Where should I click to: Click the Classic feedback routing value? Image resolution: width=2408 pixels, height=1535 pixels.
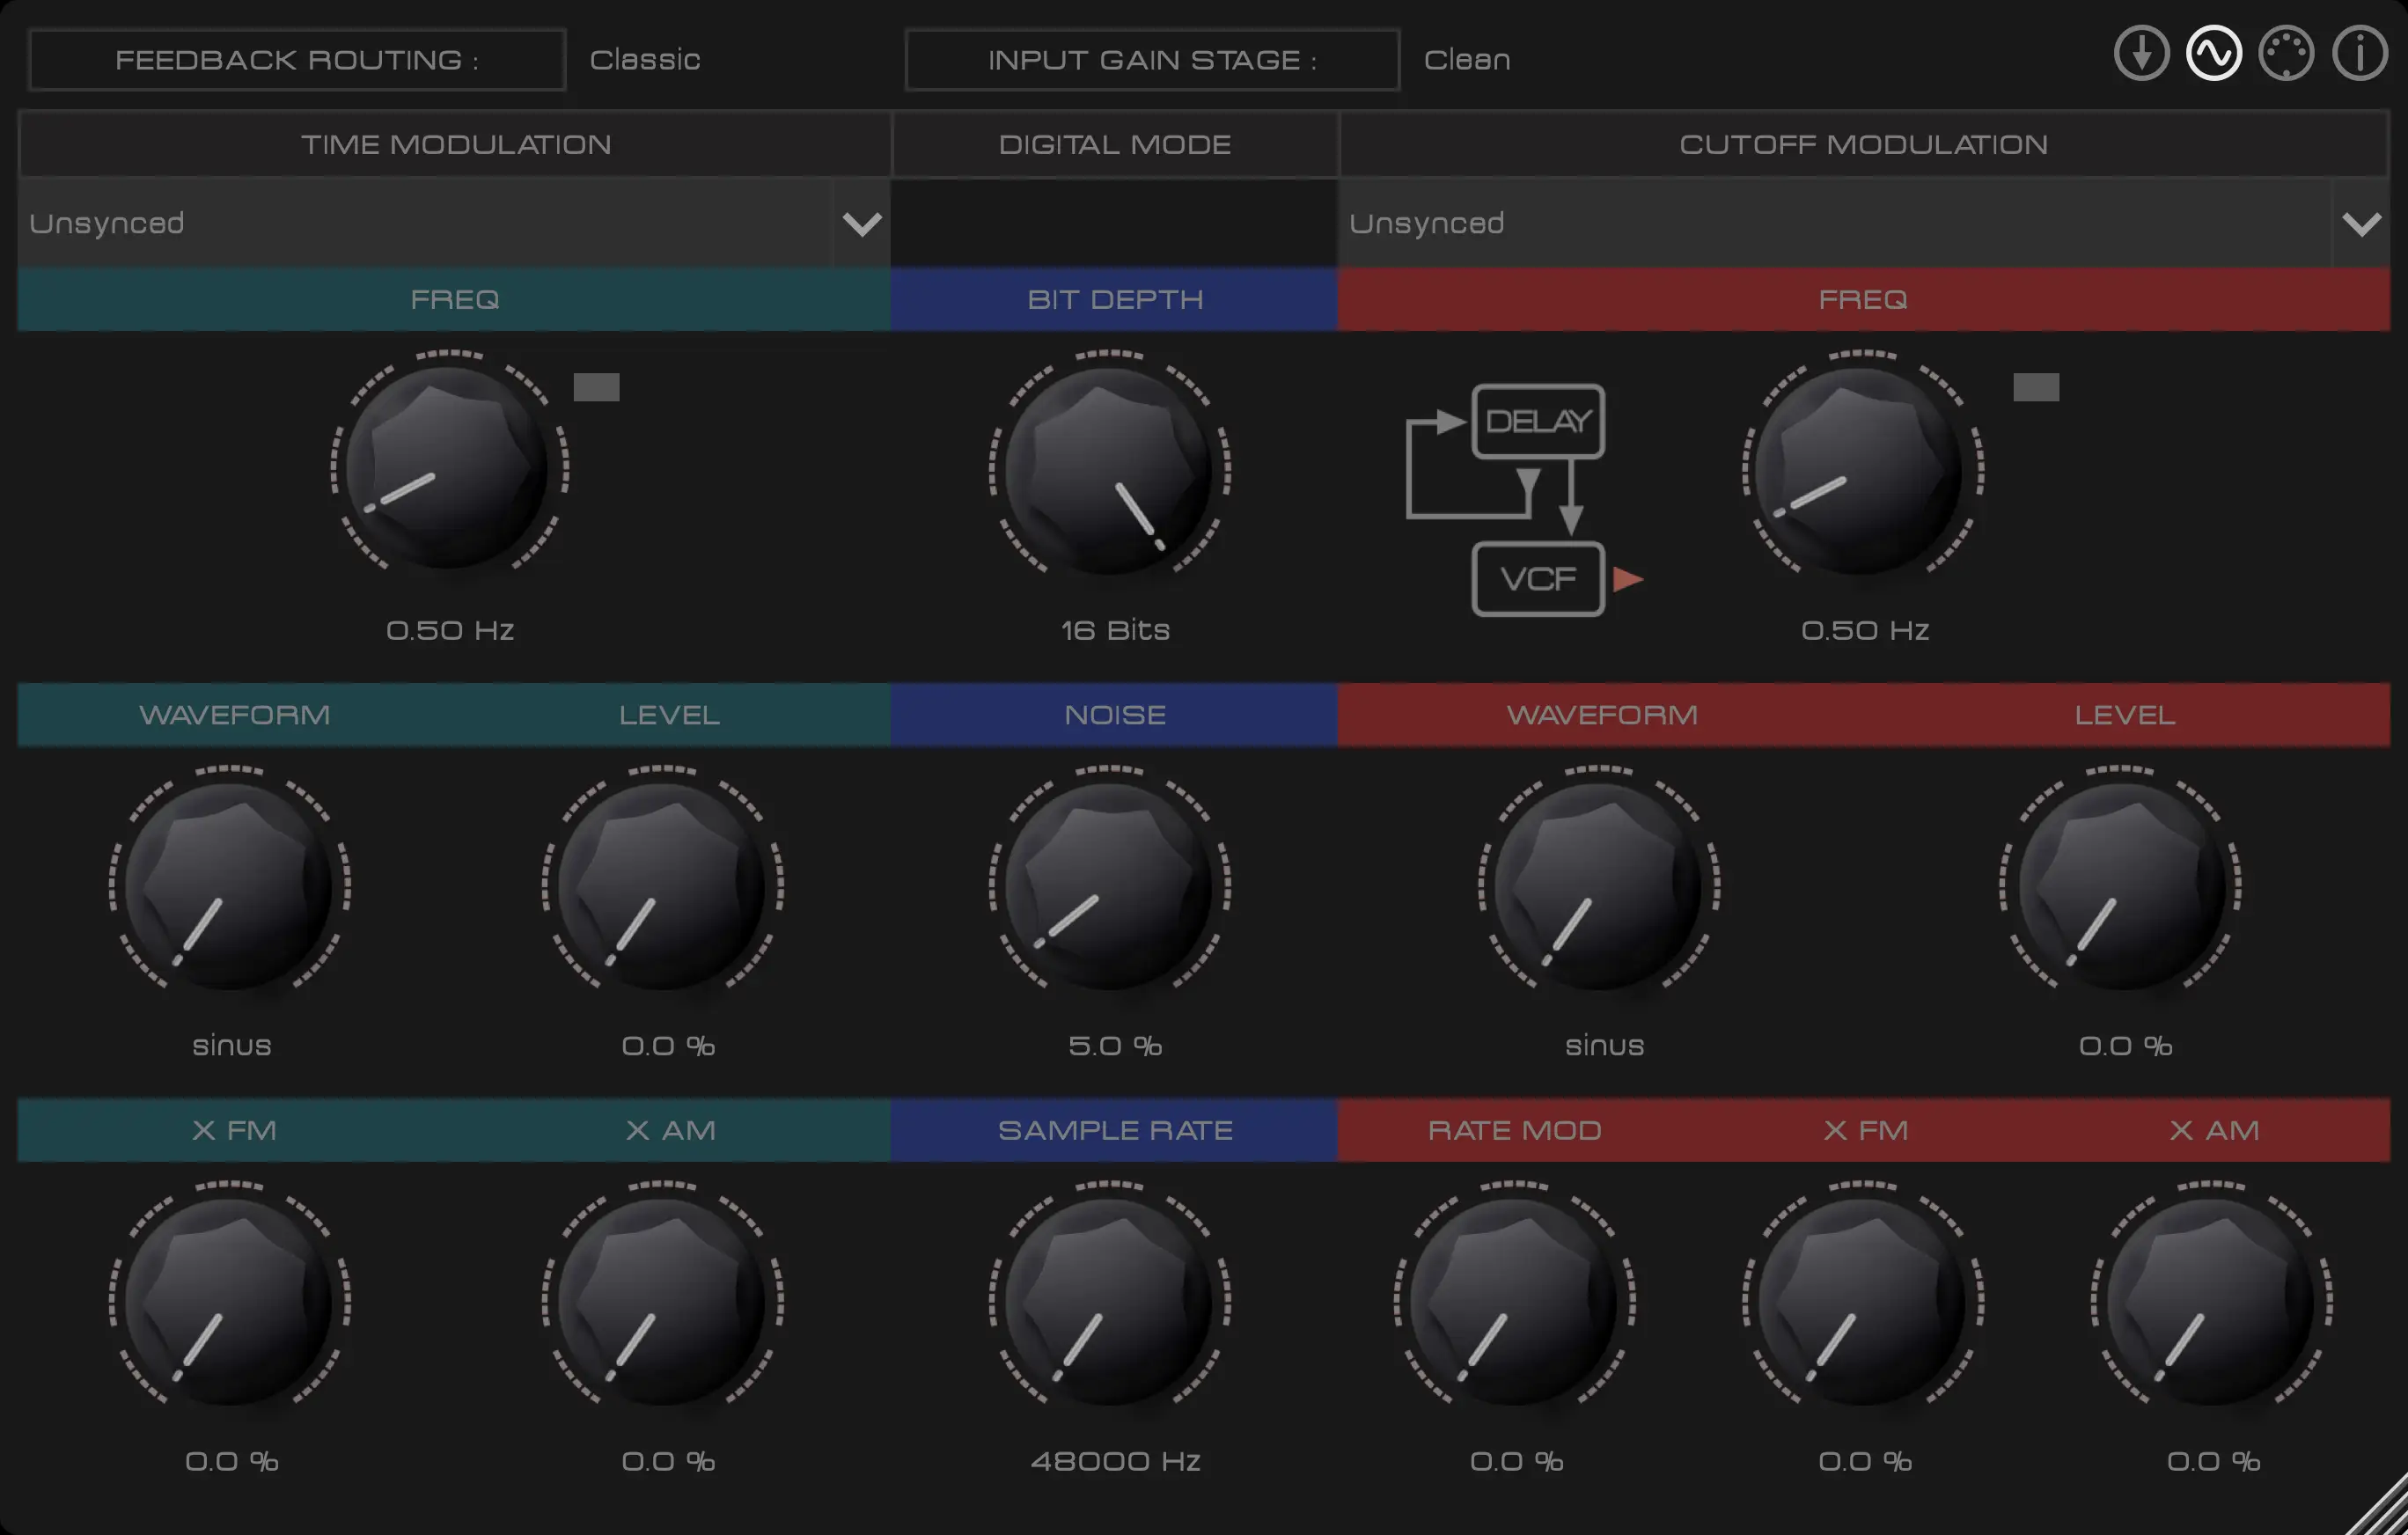pyautogui.click(x=645, y=60)
